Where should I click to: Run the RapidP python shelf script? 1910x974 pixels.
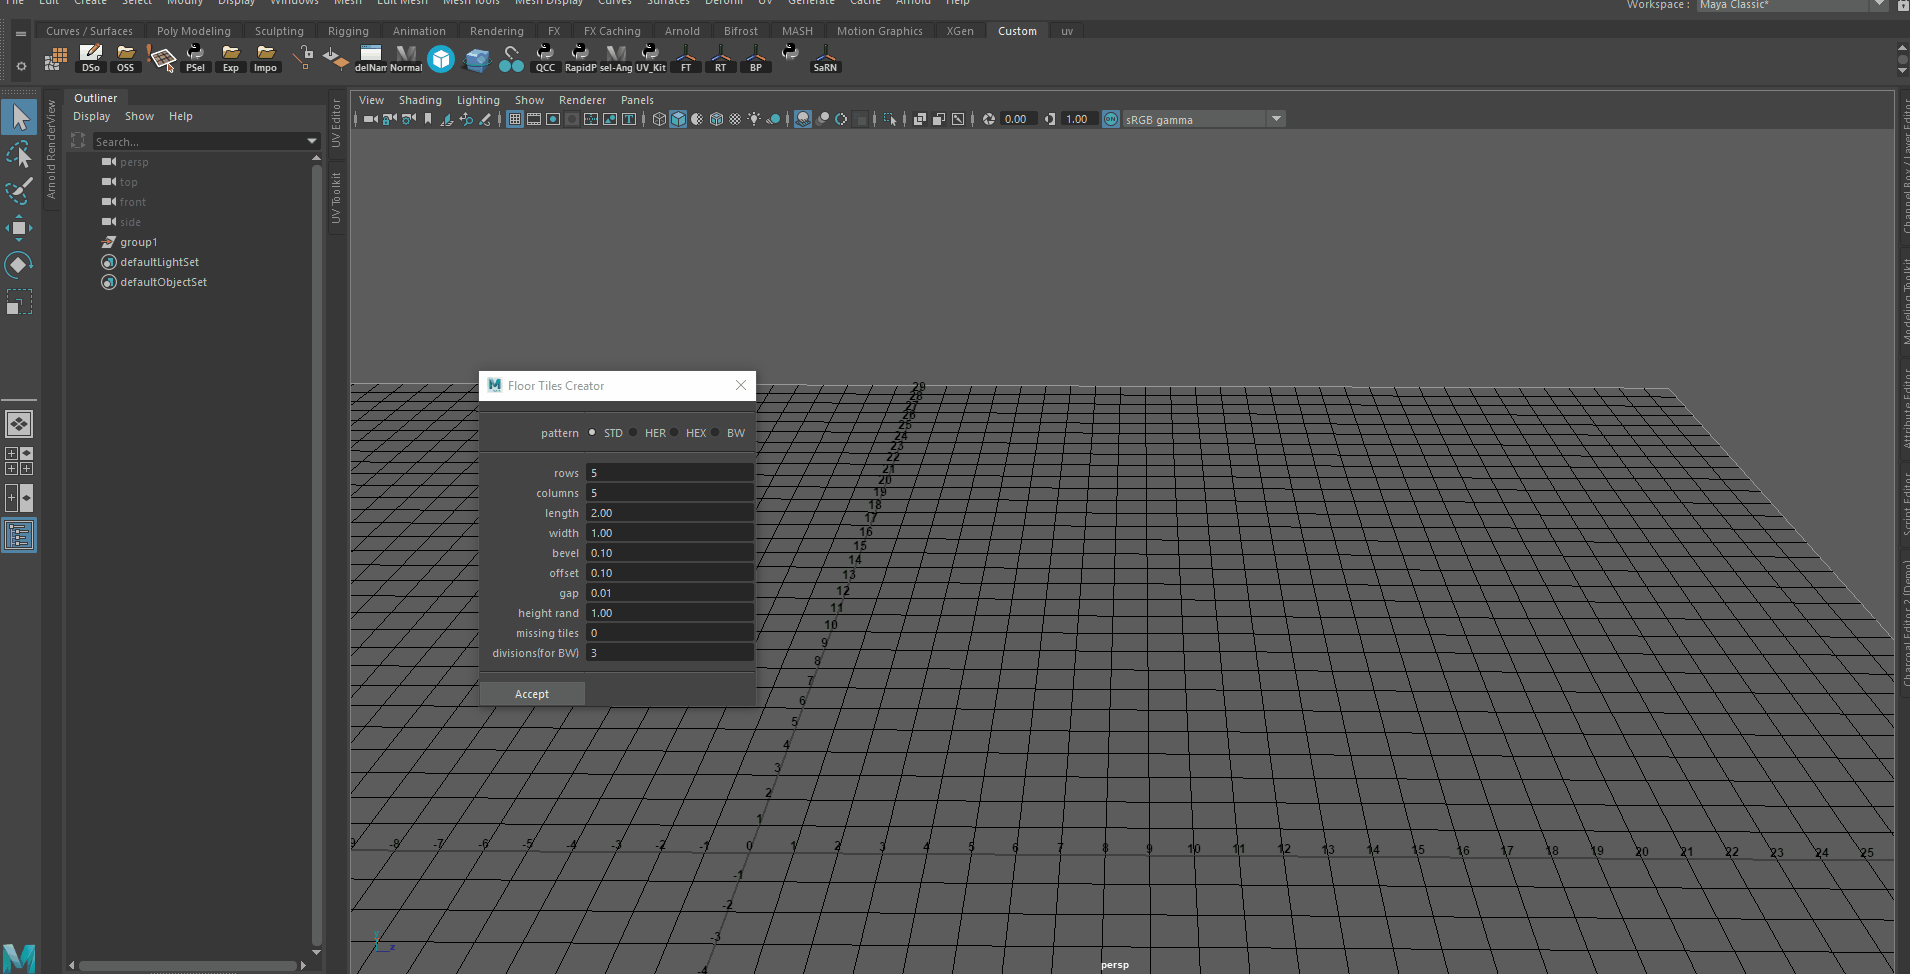coord(580,59)
